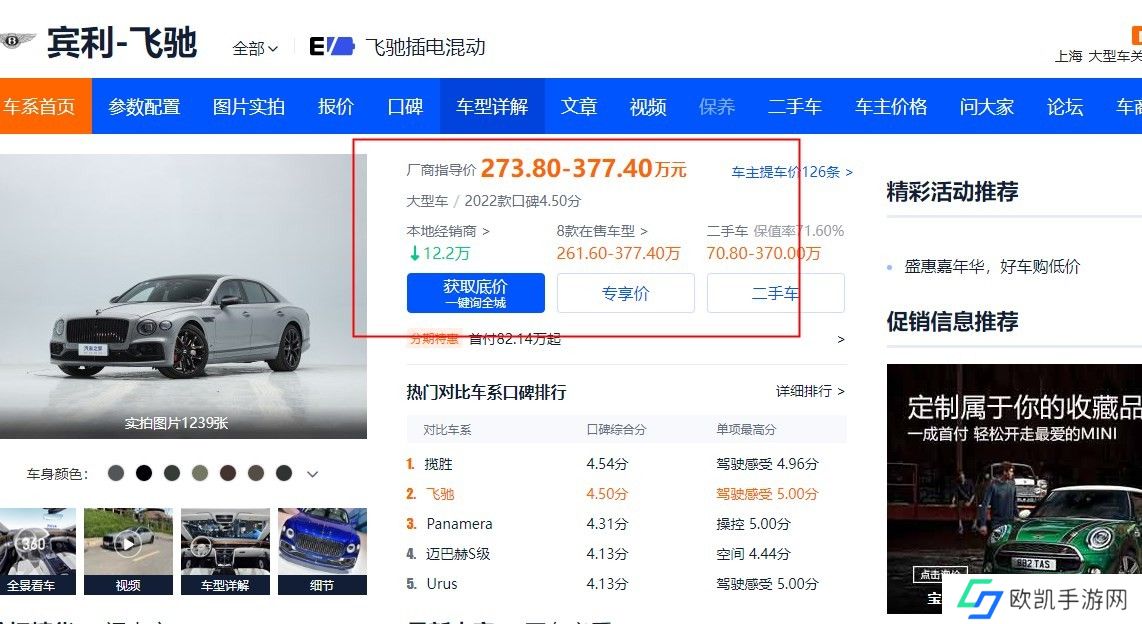Switch to the 参数配置 tab
The image size is (1142, 624).
pyautogui.click(x=144, y=106)
